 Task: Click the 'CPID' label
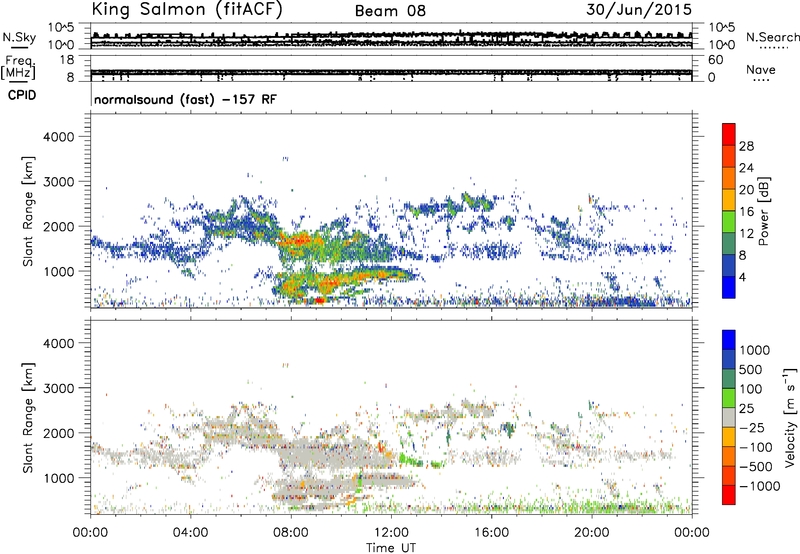(22, 95)
